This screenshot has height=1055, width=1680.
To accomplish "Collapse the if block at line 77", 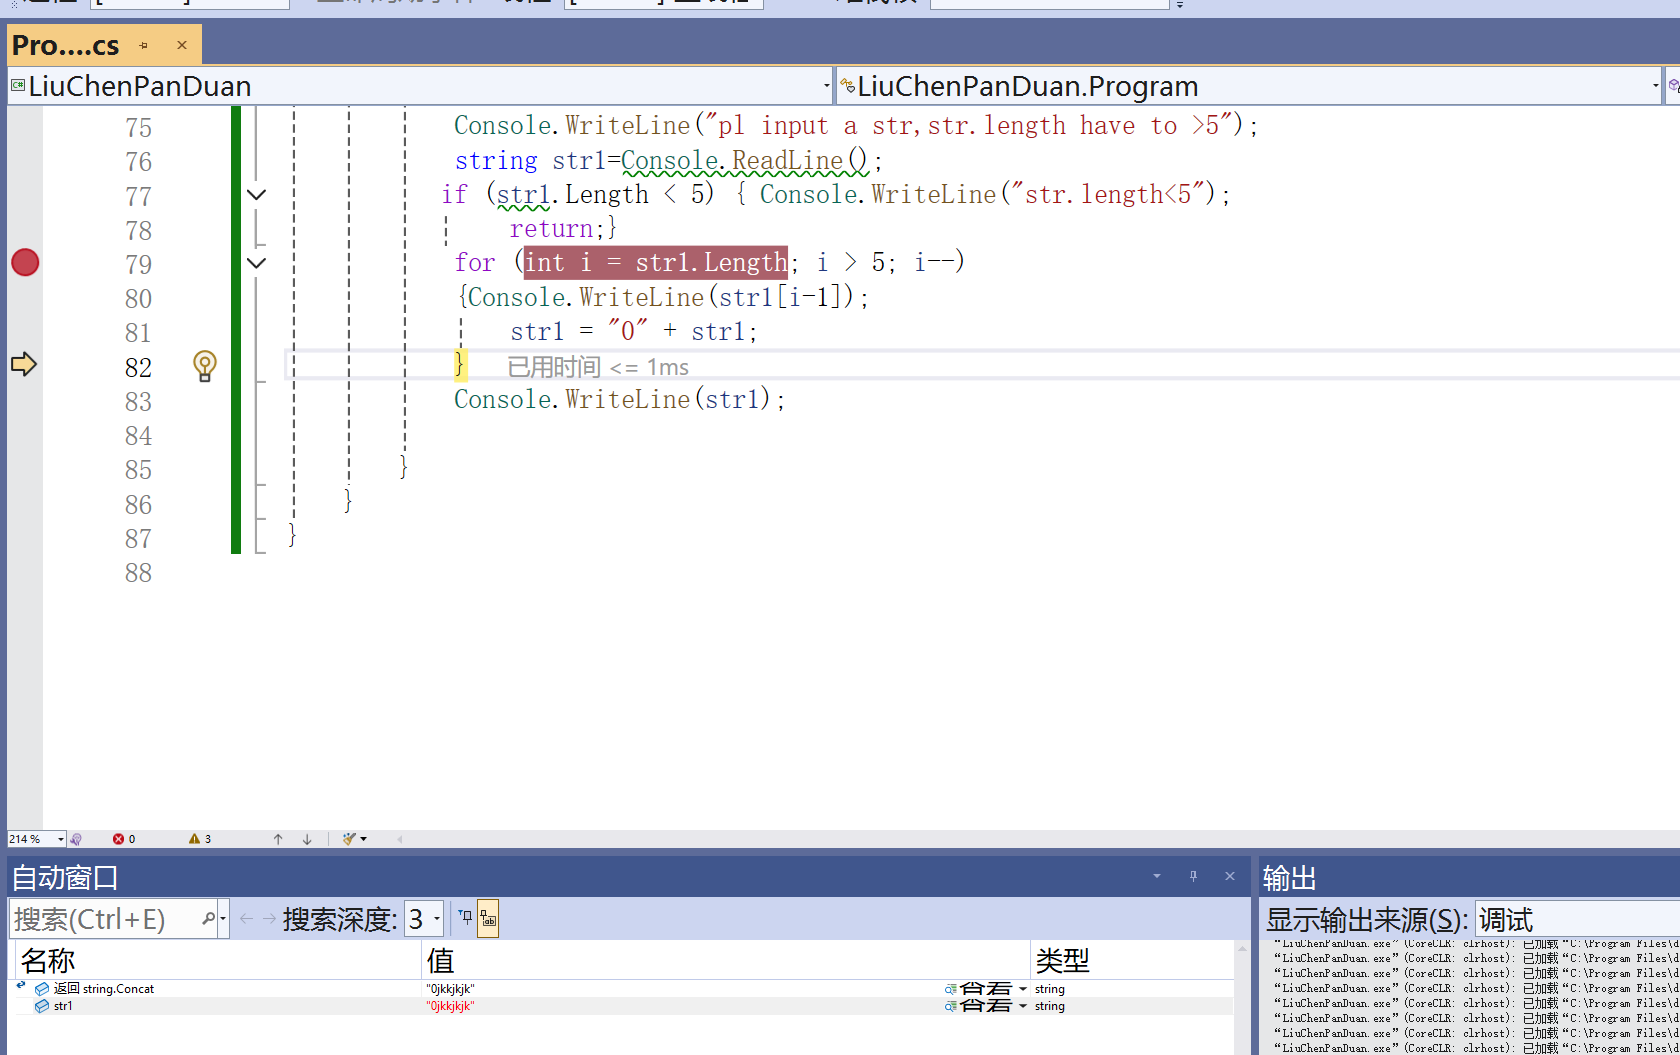I will (x=257, y=195).
